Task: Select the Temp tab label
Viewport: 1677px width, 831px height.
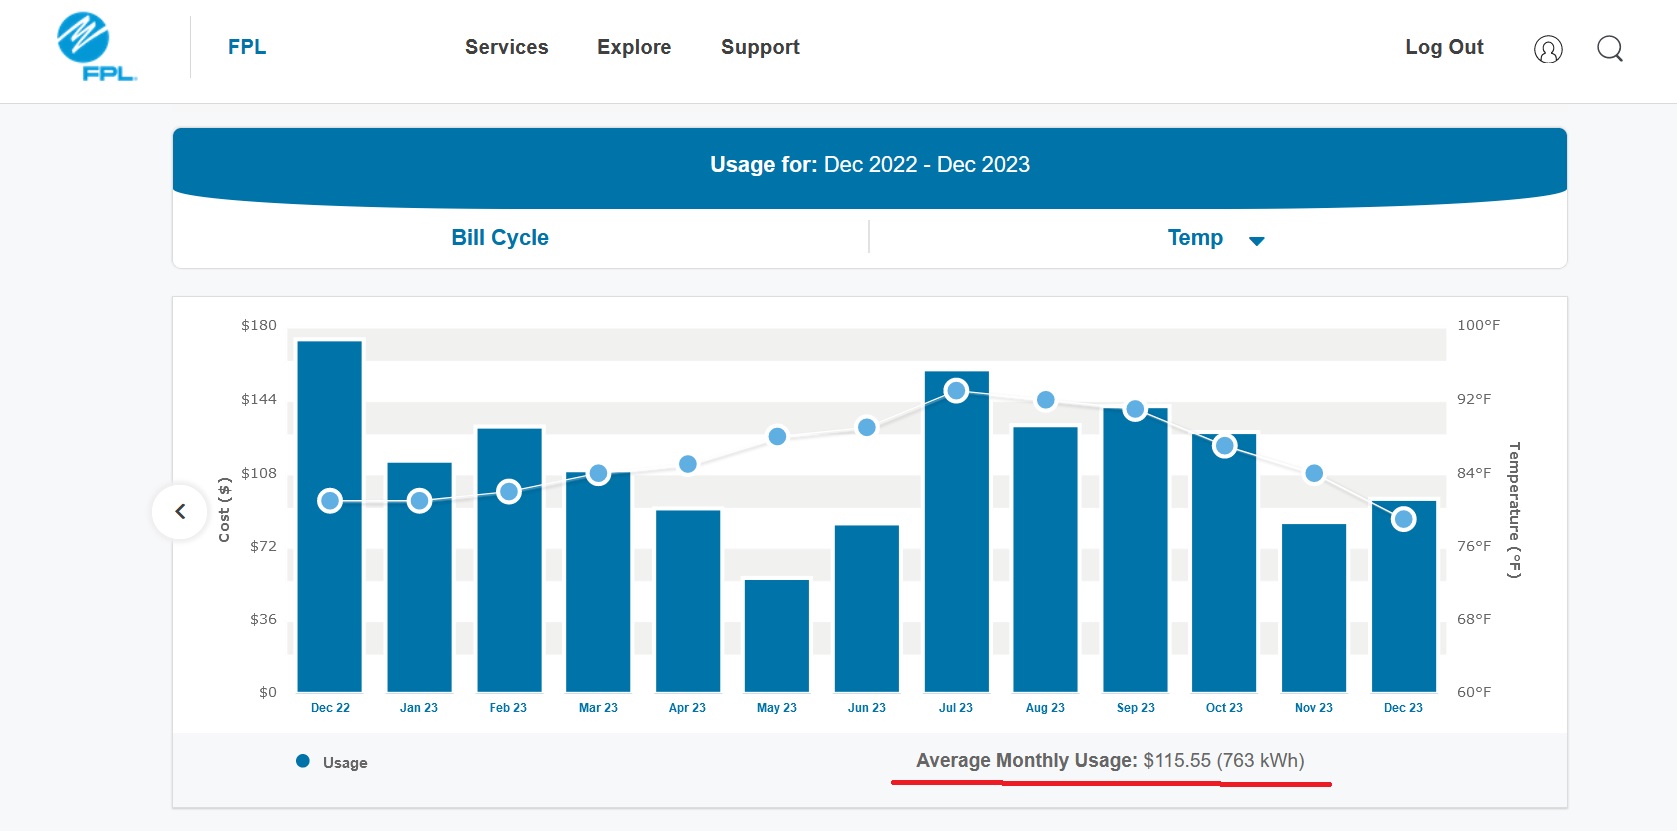Action: [x=1195, y=237]
